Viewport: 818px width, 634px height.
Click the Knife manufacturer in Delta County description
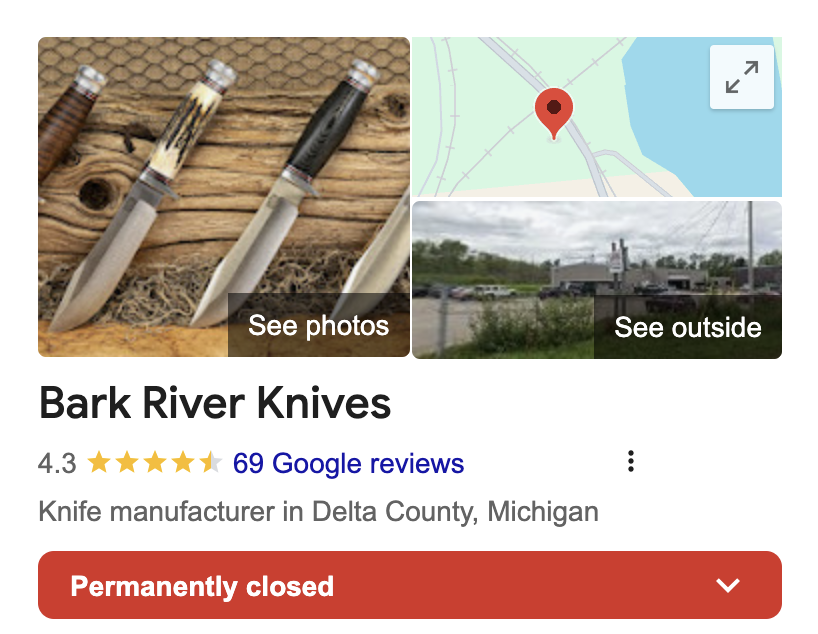[x=318, y=511]
